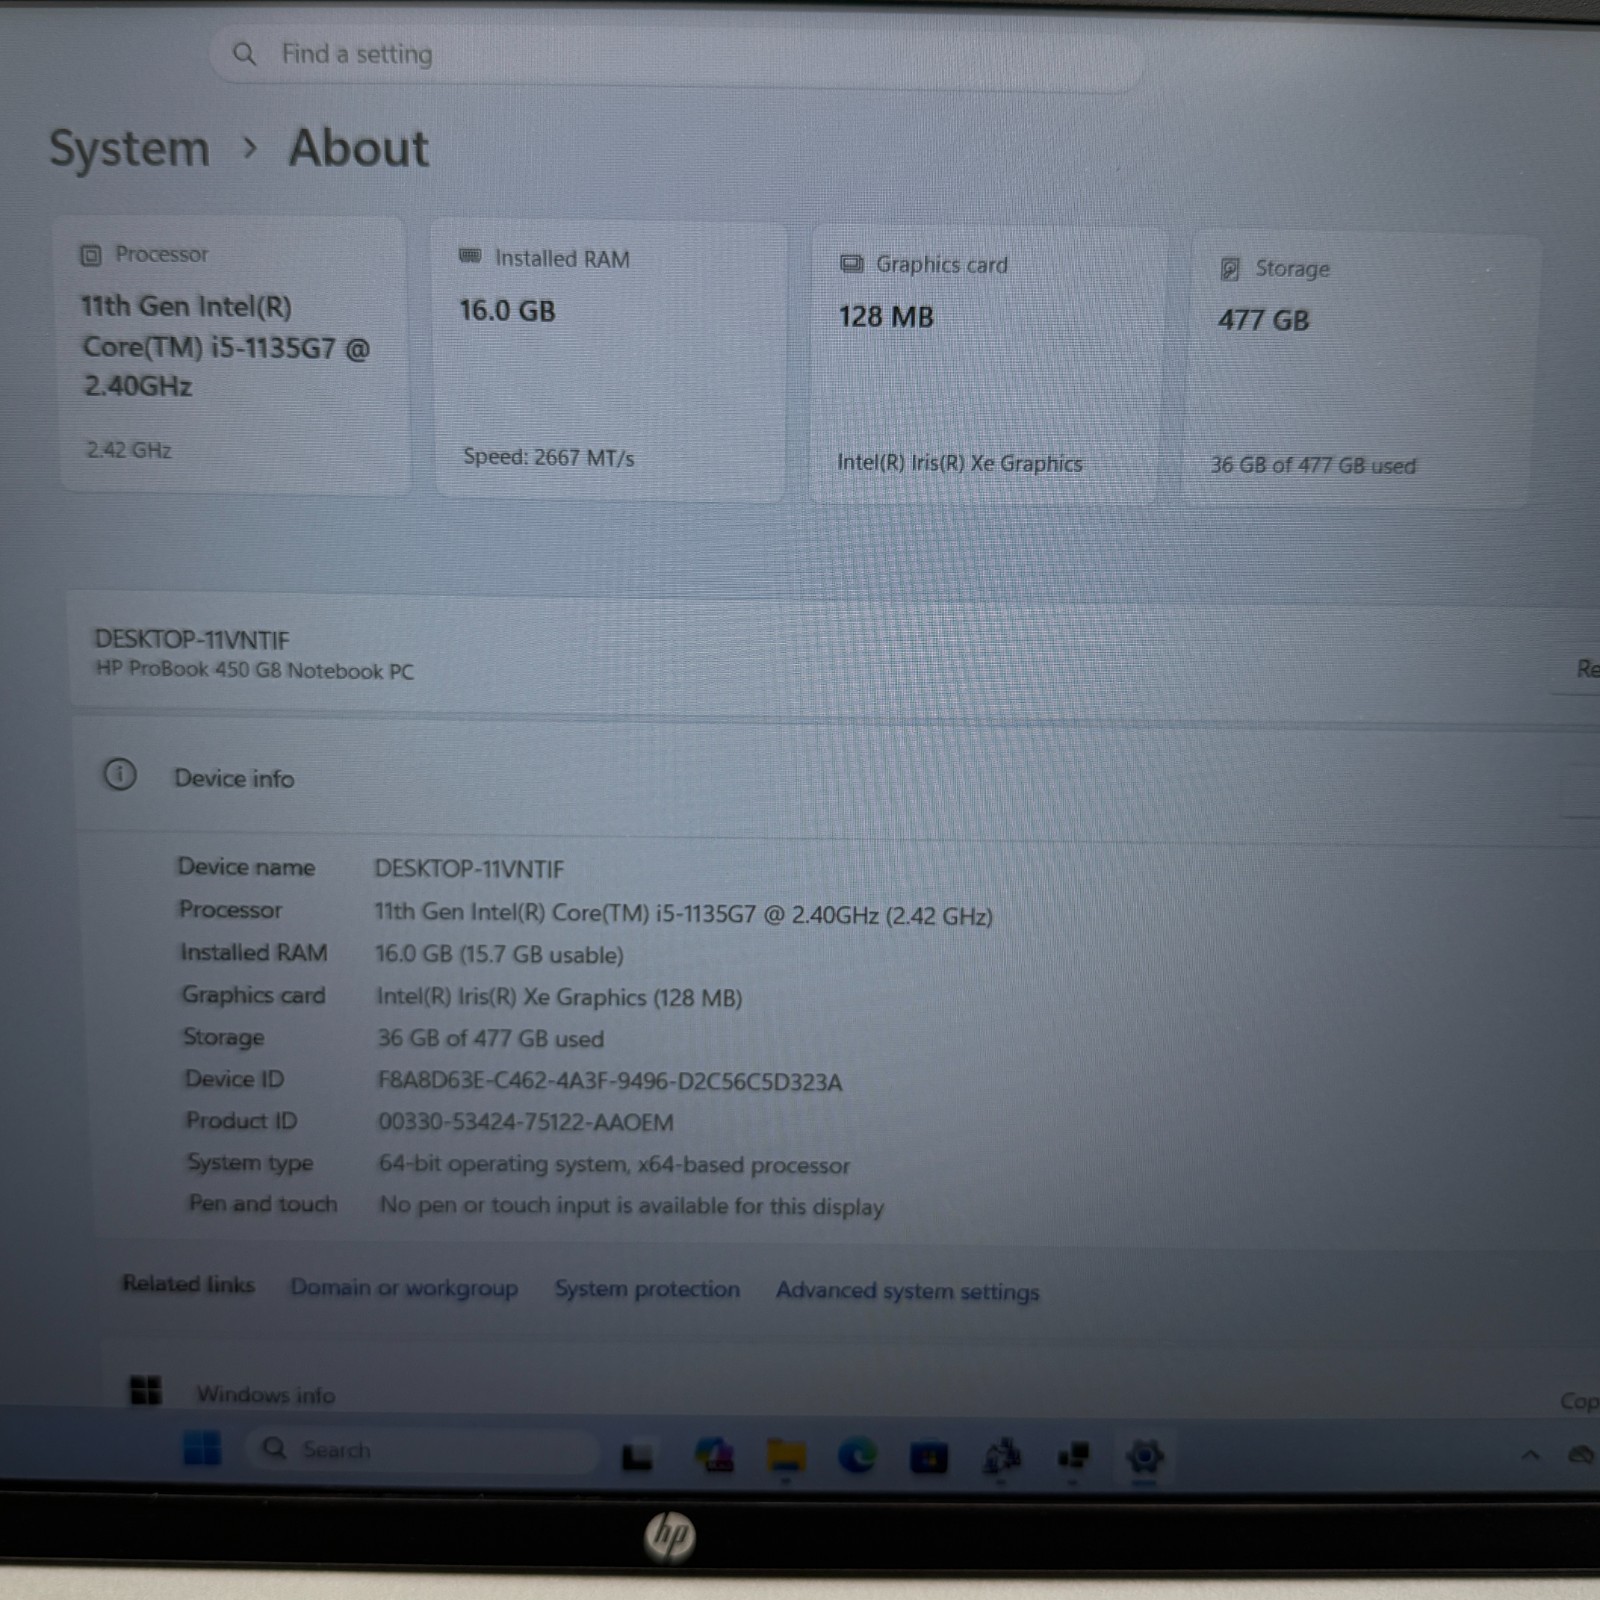This screenshot has height=1600, width=1600.
Task: Open Microsoft Store from the taskbar
Action: coord(929,1457)
